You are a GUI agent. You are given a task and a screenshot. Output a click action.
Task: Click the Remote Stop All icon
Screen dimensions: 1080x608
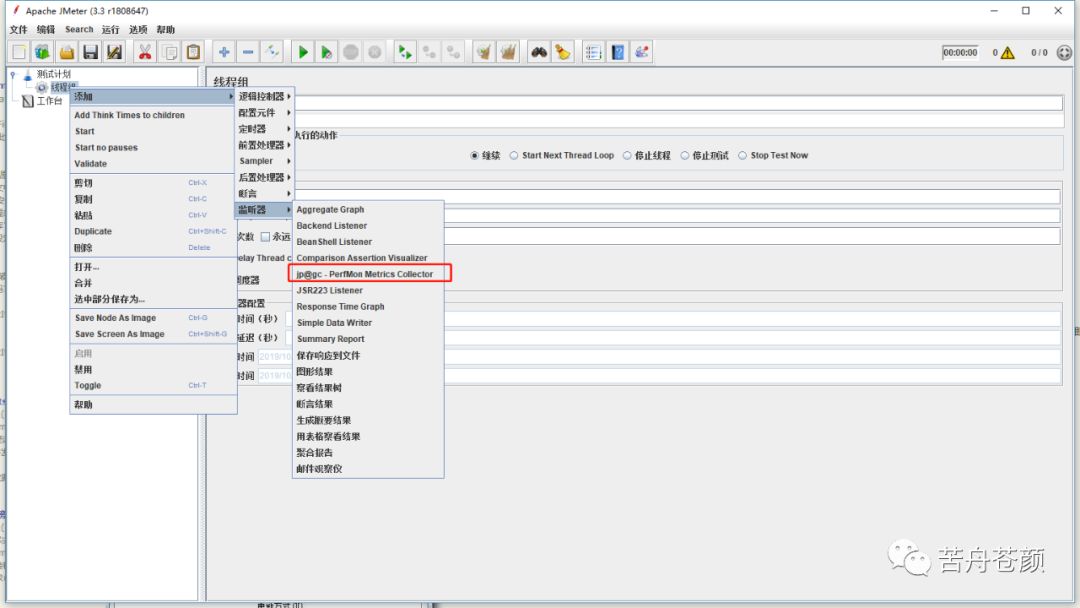(x=429, y=52)
